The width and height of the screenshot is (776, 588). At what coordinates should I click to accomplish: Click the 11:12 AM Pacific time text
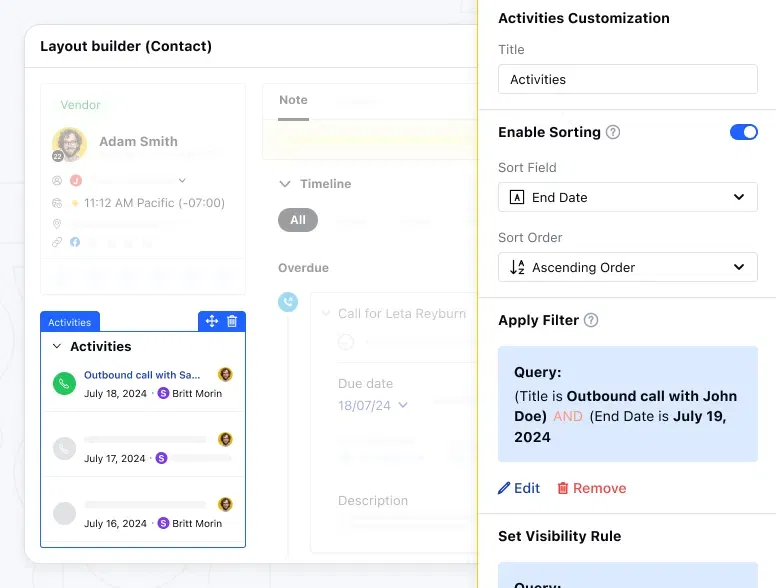[x=154, y=203]
